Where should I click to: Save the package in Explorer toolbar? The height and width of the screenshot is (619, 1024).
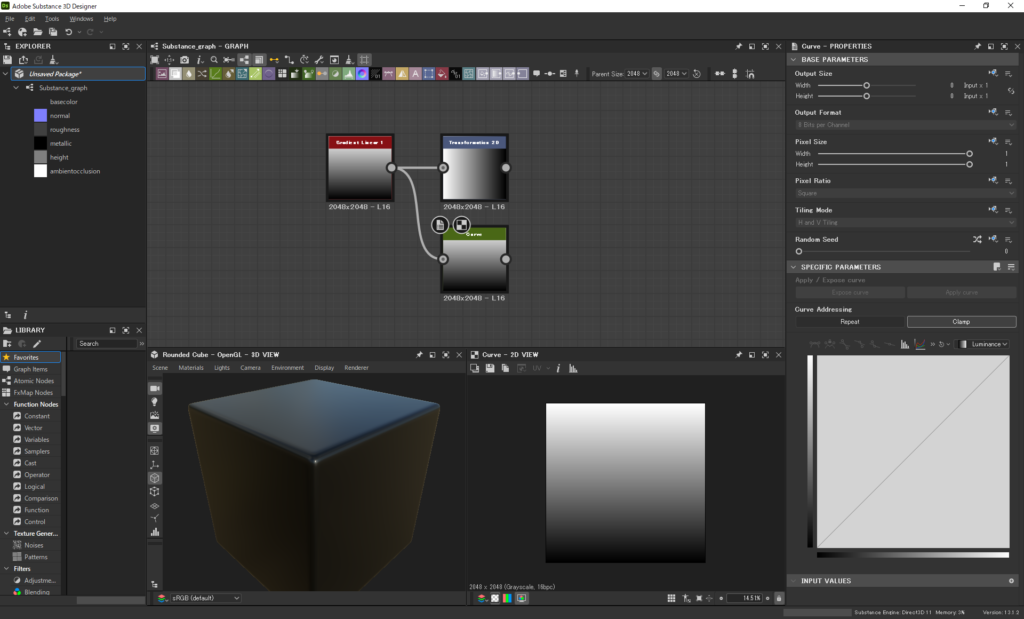(7, 59)
